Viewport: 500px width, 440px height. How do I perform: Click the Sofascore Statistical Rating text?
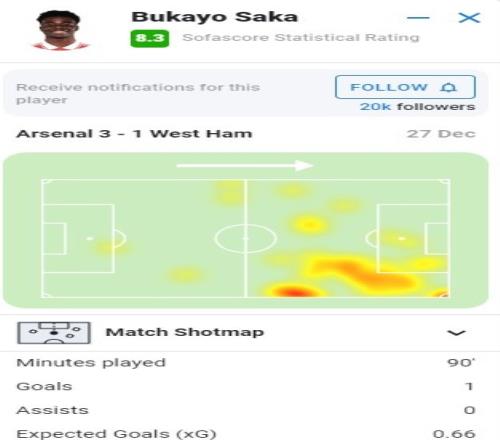(x=301, y=37)
